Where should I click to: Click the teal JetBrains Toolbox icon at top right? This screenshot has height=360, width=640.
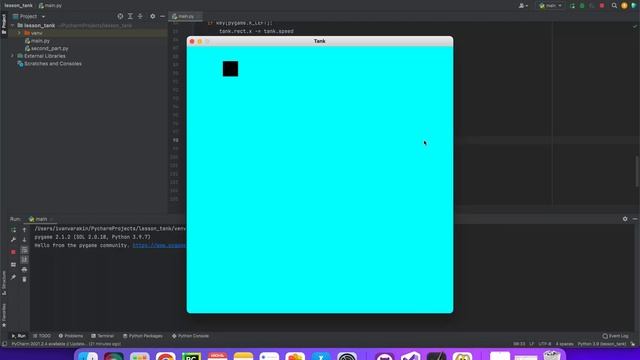(x=633, y=6)
